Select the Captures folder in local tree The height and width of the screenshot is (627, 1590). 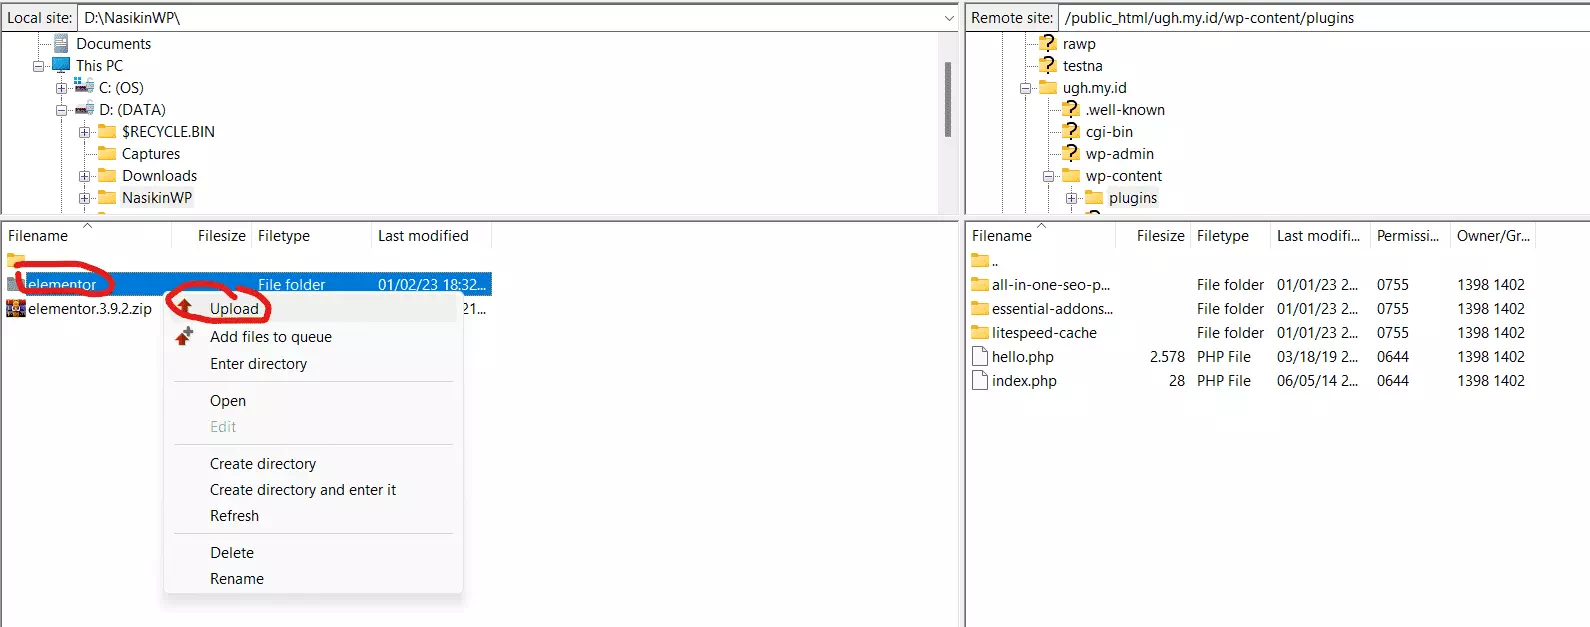pos(151,154)
